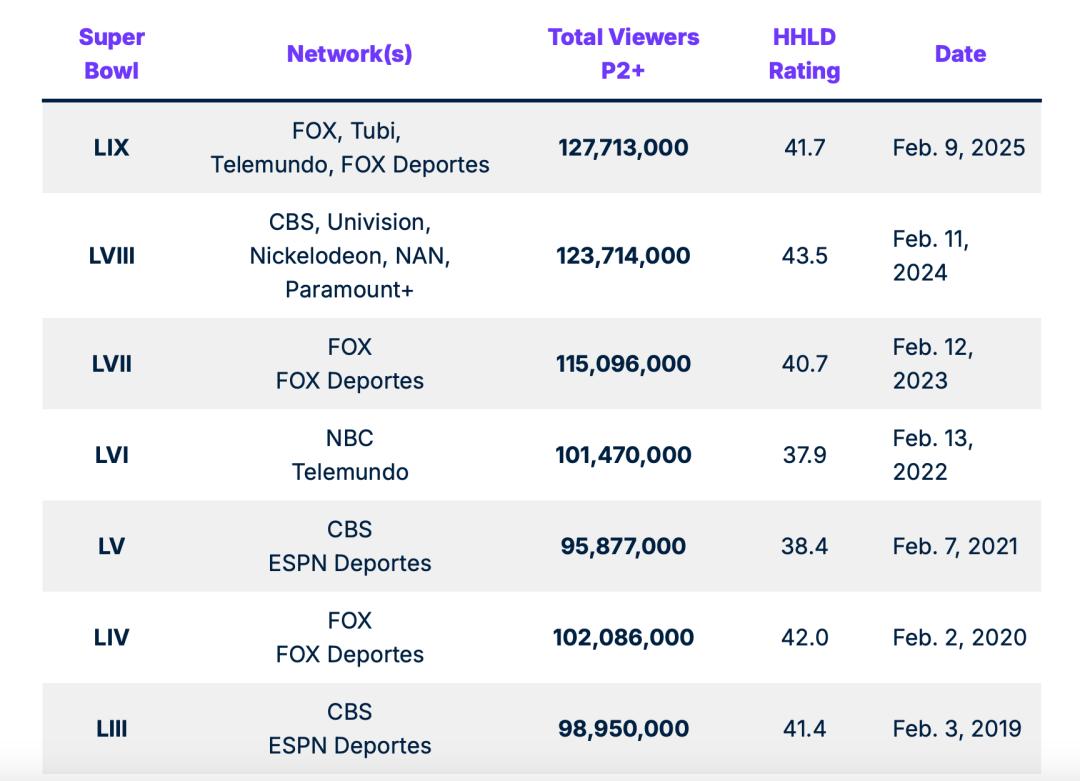Viewport: 1080px width, 781px height.
Task: Select the NBC Telemundo networks cell
Action: [x=349, y=455]
